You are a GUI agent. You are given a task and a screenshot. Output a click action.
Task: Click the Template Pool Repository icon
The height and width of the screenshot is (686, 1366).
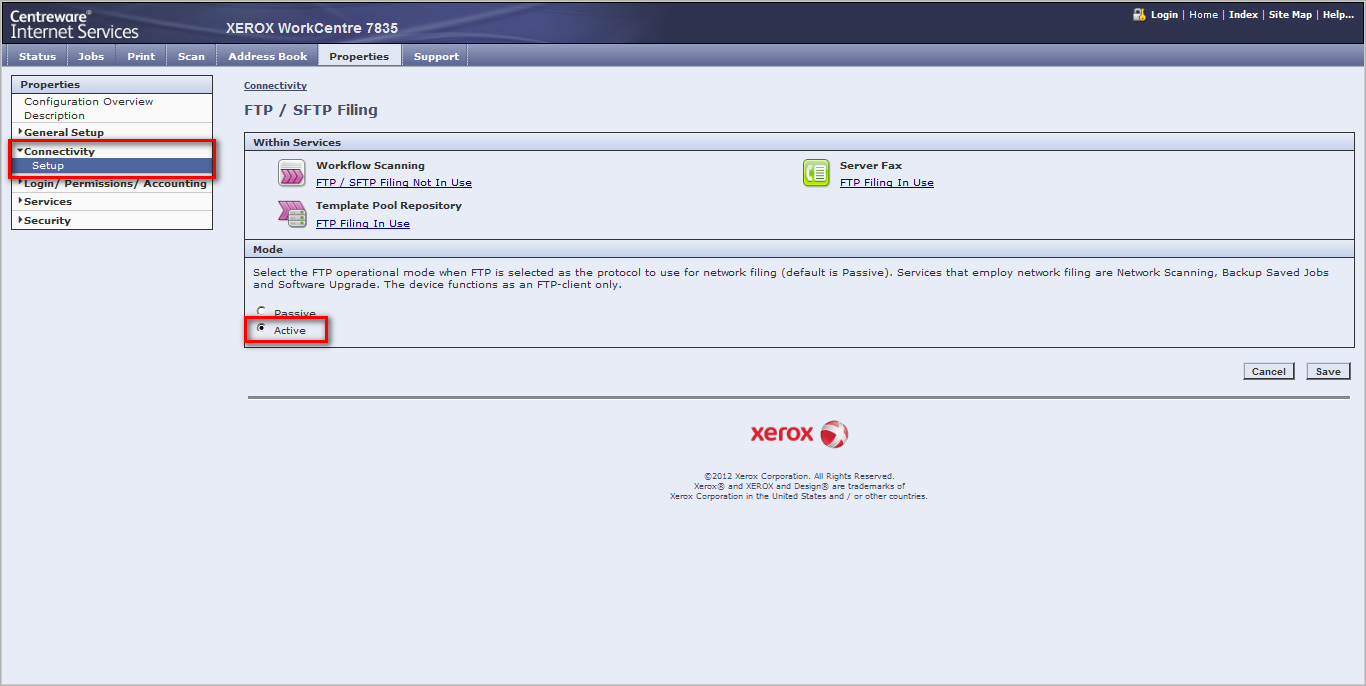tap(291, 213)
